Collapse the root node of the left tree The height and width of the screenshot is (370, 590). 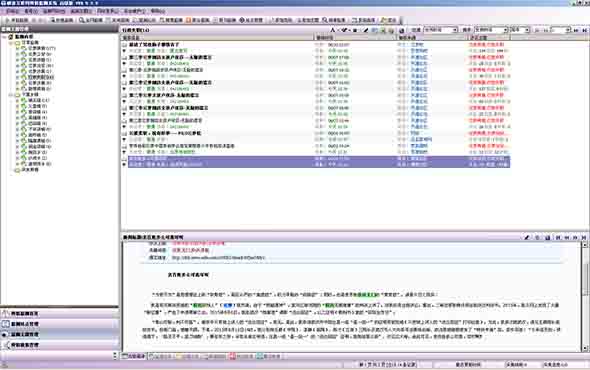pos(5,37)
